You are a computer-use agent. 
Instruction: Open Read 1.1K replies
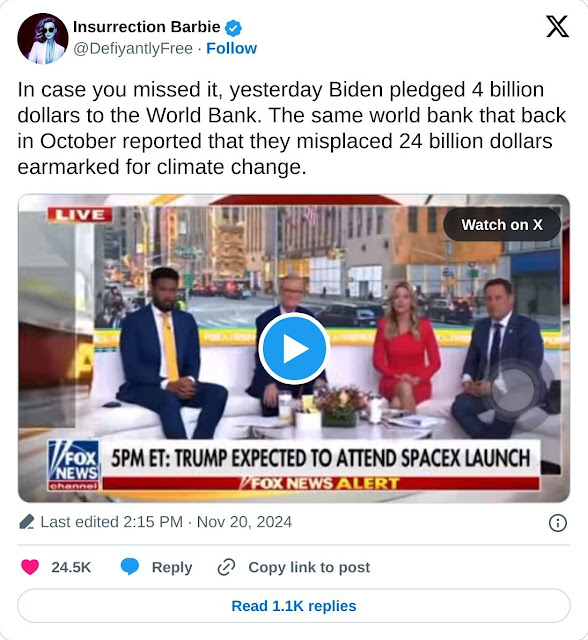[294, 606]
